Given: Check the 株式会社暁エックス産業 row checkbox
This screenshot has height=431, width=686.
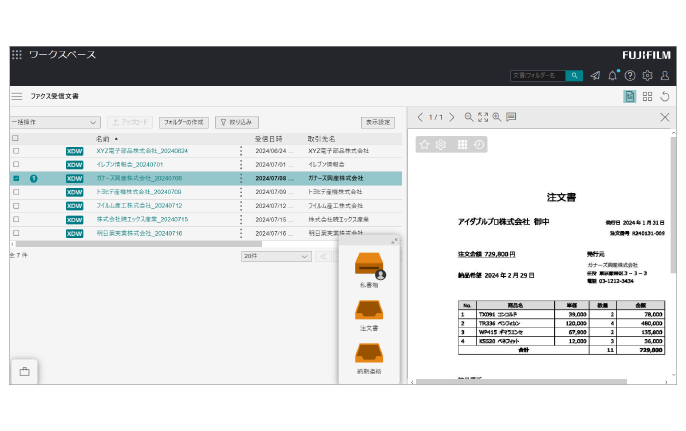Looking at the screenshot, I should pyautogui.click(x=16, y=219).
